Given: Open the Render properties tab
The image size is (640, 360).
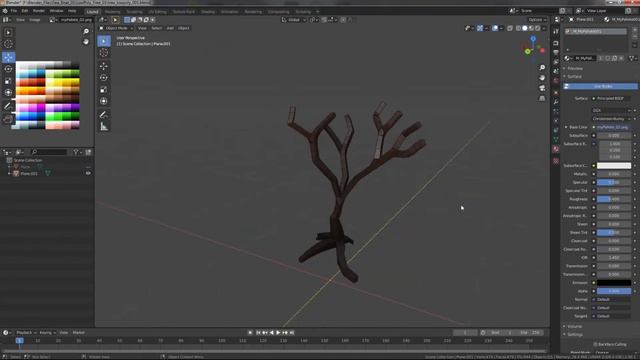Looking at the screenshot, I should [x=556, y=43].
